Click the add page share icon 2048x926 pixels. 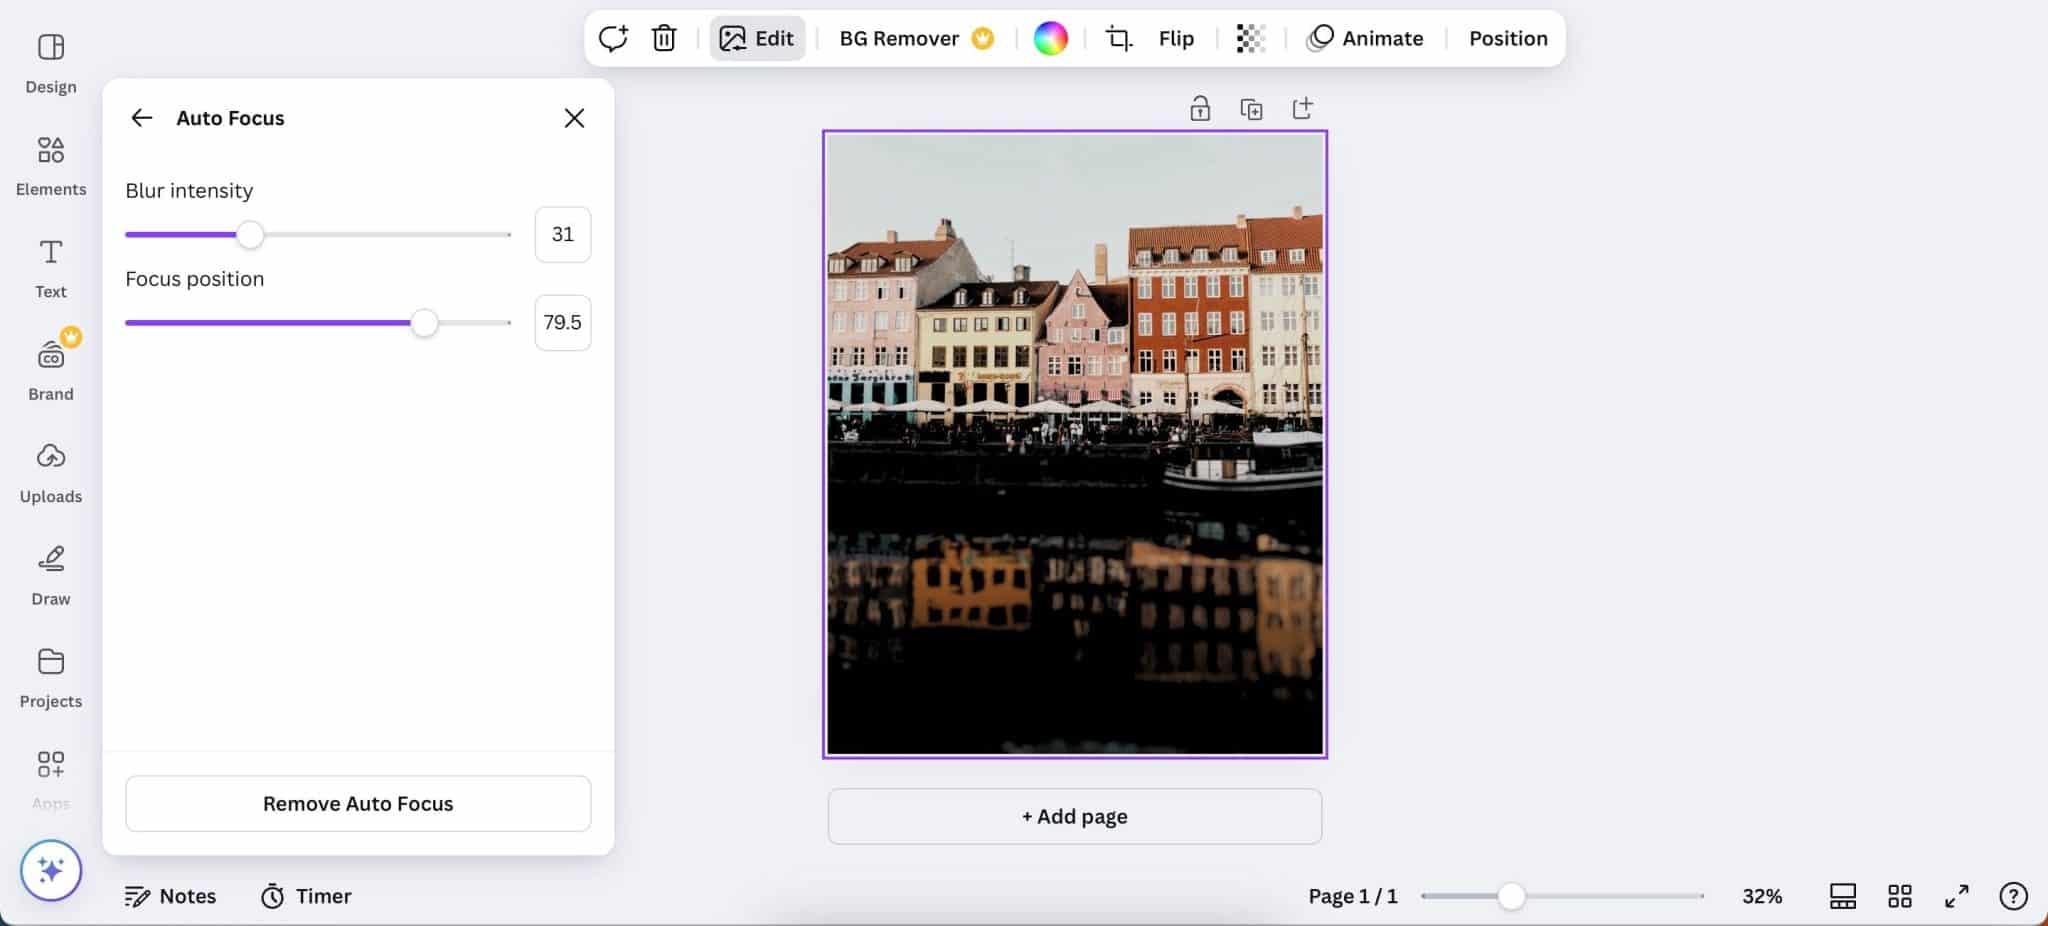pyautogui.click(x=1302, y=108)
